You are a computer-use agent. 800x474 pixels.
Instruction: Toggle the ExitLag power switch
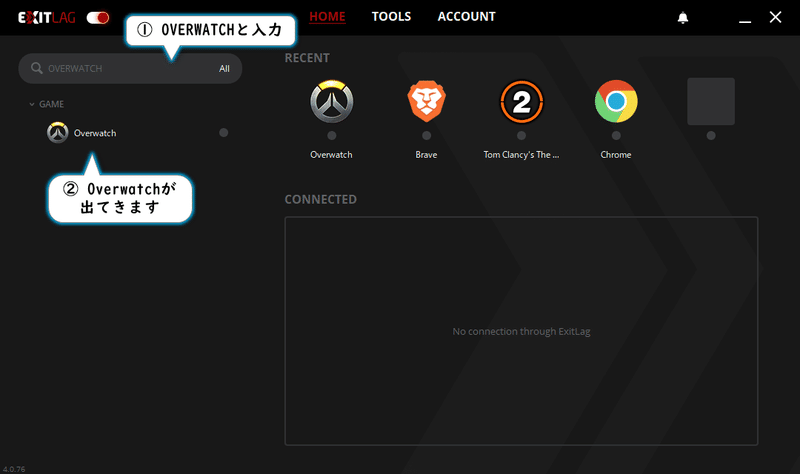[x=97, y=18]
